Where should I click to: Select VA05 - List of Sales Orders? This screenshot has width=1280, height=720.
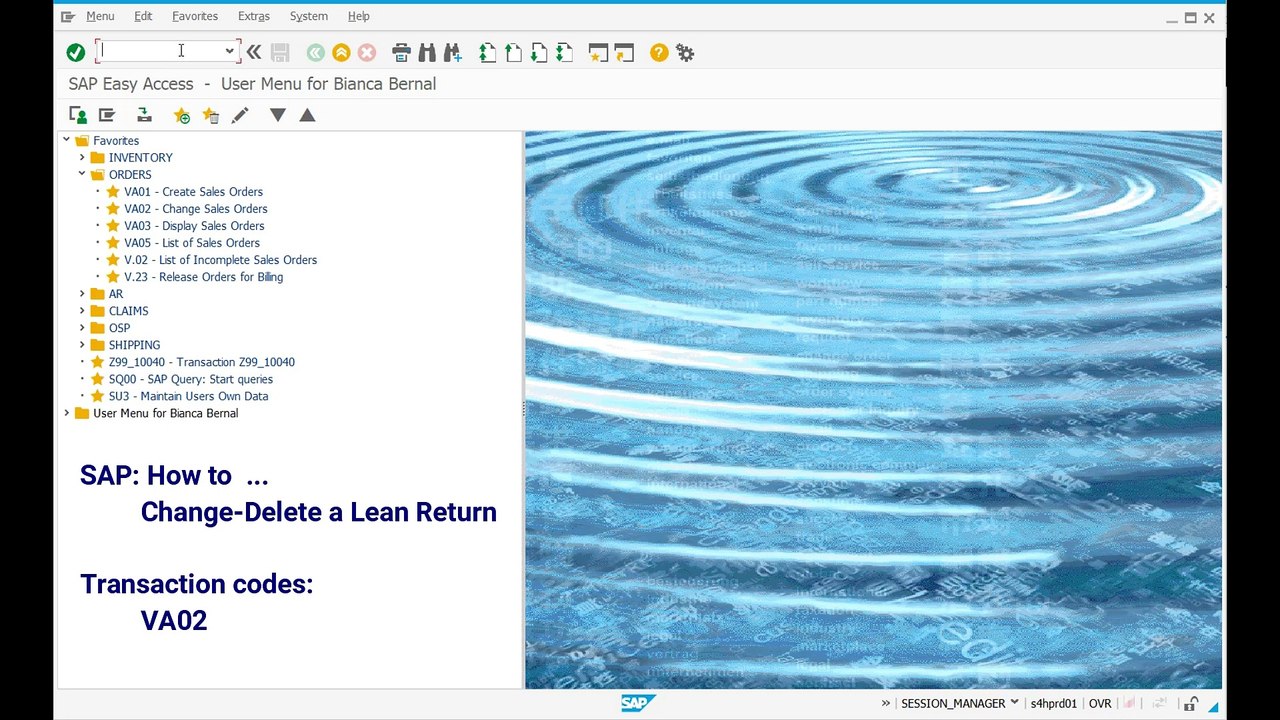click(192, 243)
